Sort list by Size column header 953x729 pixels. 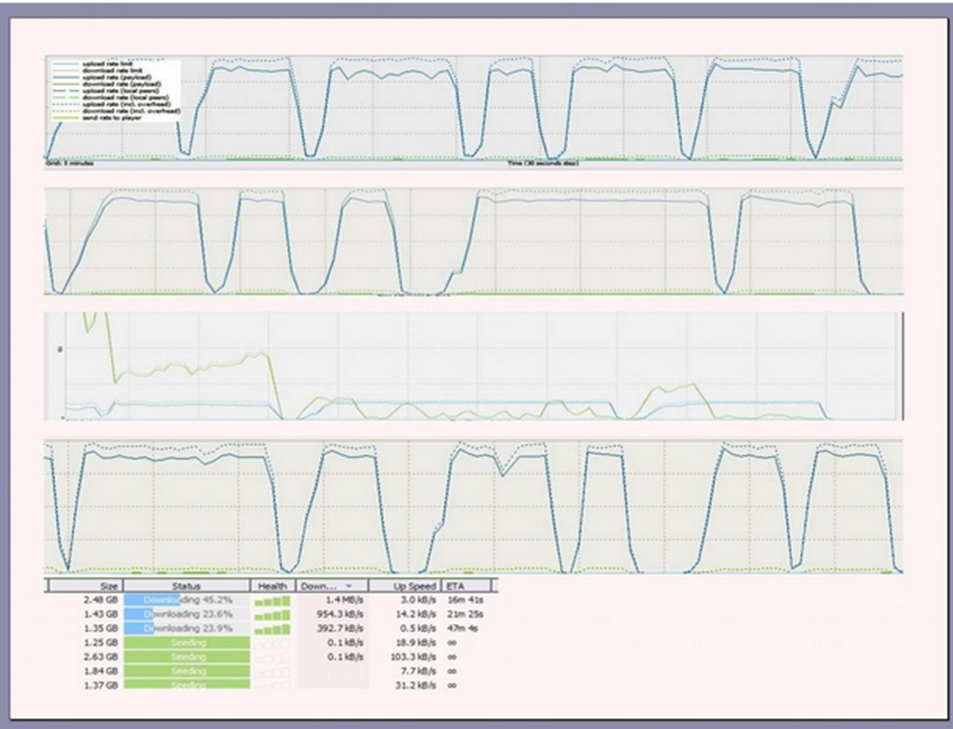point(86,586)
